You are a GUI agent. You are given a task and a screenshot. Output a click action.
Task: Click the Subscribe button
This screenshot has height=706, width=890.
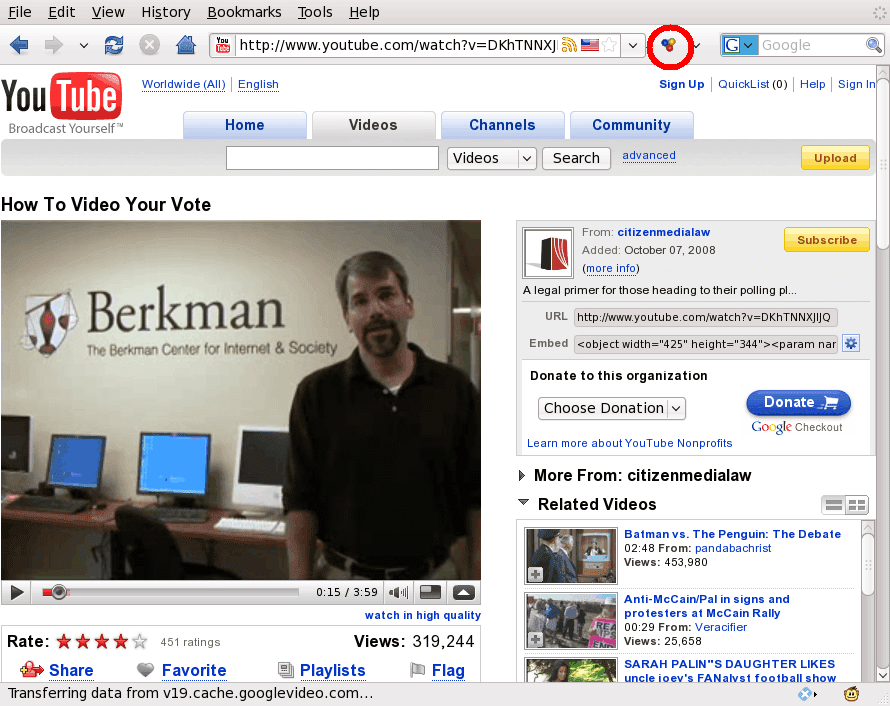[826, 239]
